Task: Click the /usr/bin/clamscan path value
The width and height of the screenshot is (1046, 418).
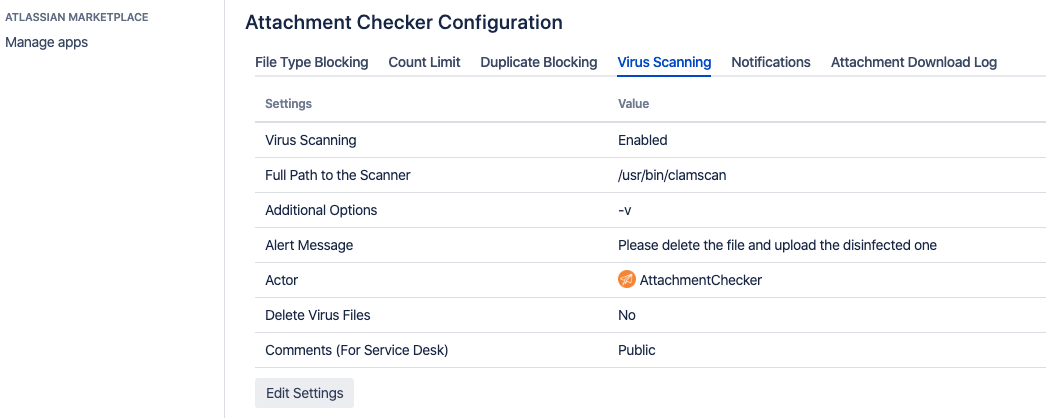Action: click(672, 175)
